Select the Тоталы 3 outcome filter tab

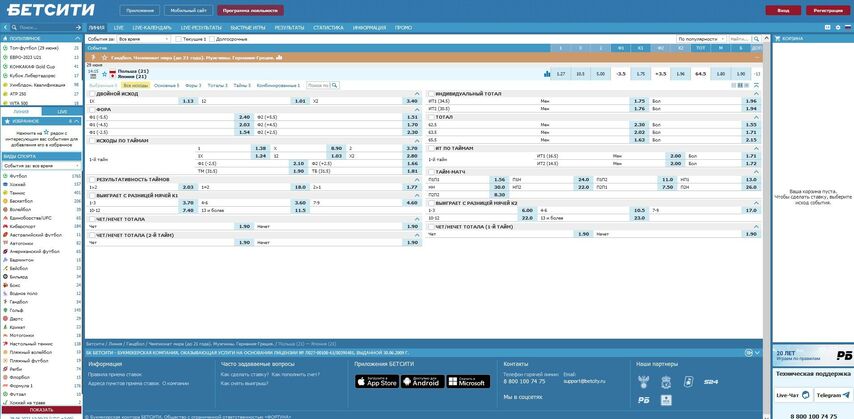[218, 86]
